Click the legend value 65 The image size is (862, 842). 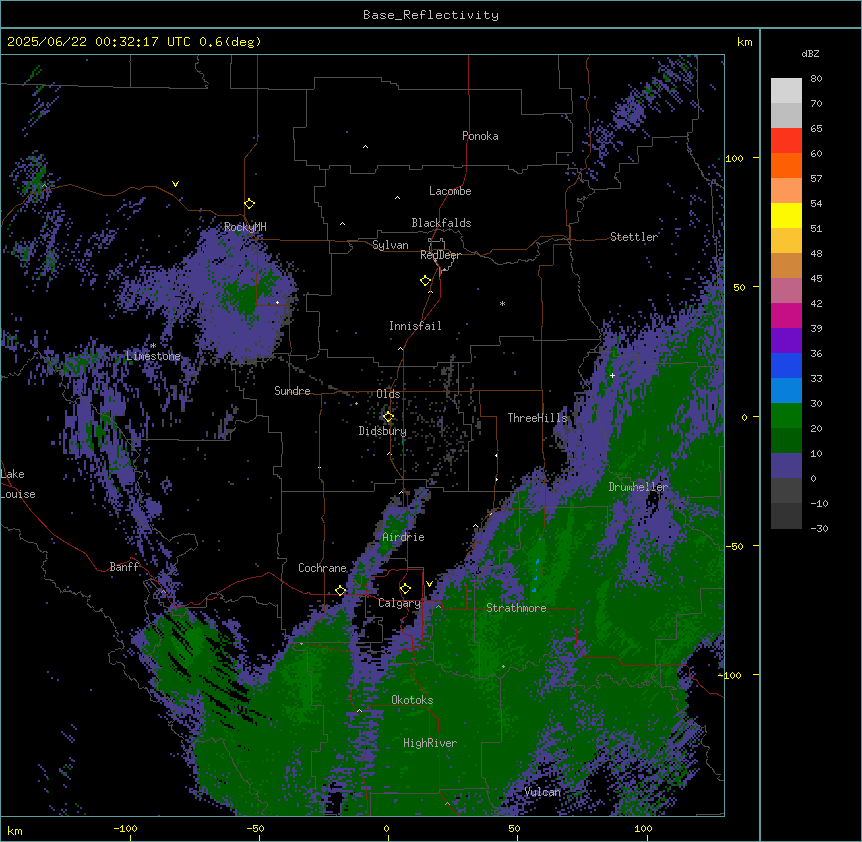coord(816,129)
